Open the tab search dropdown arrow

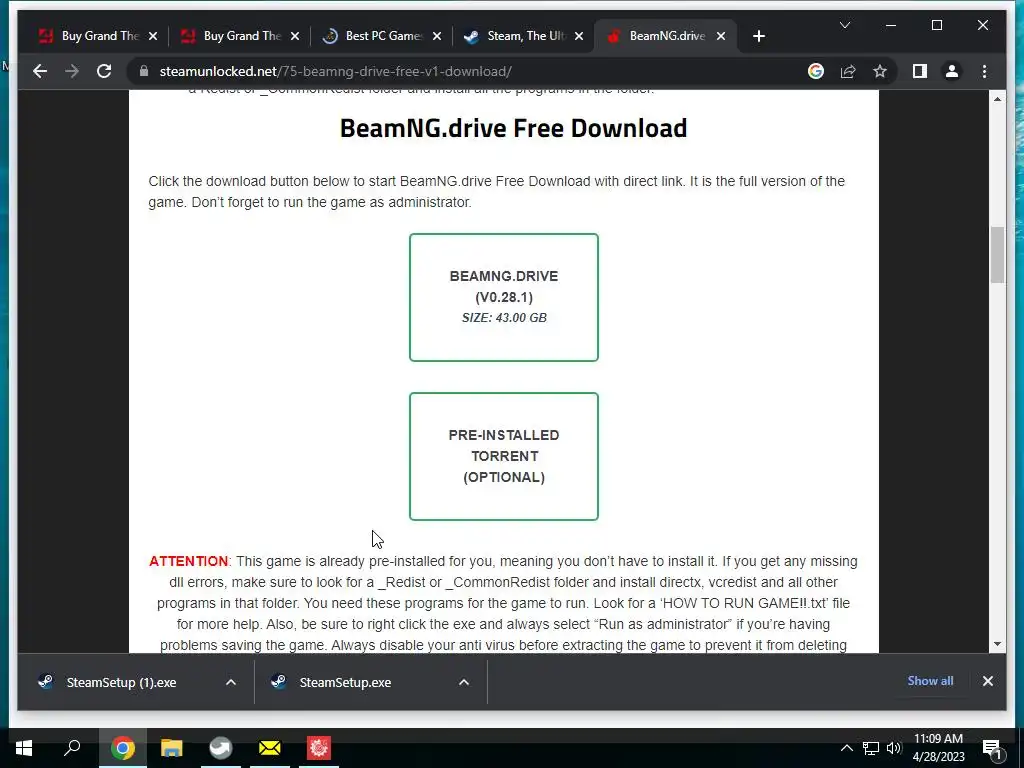pos(844,25)
